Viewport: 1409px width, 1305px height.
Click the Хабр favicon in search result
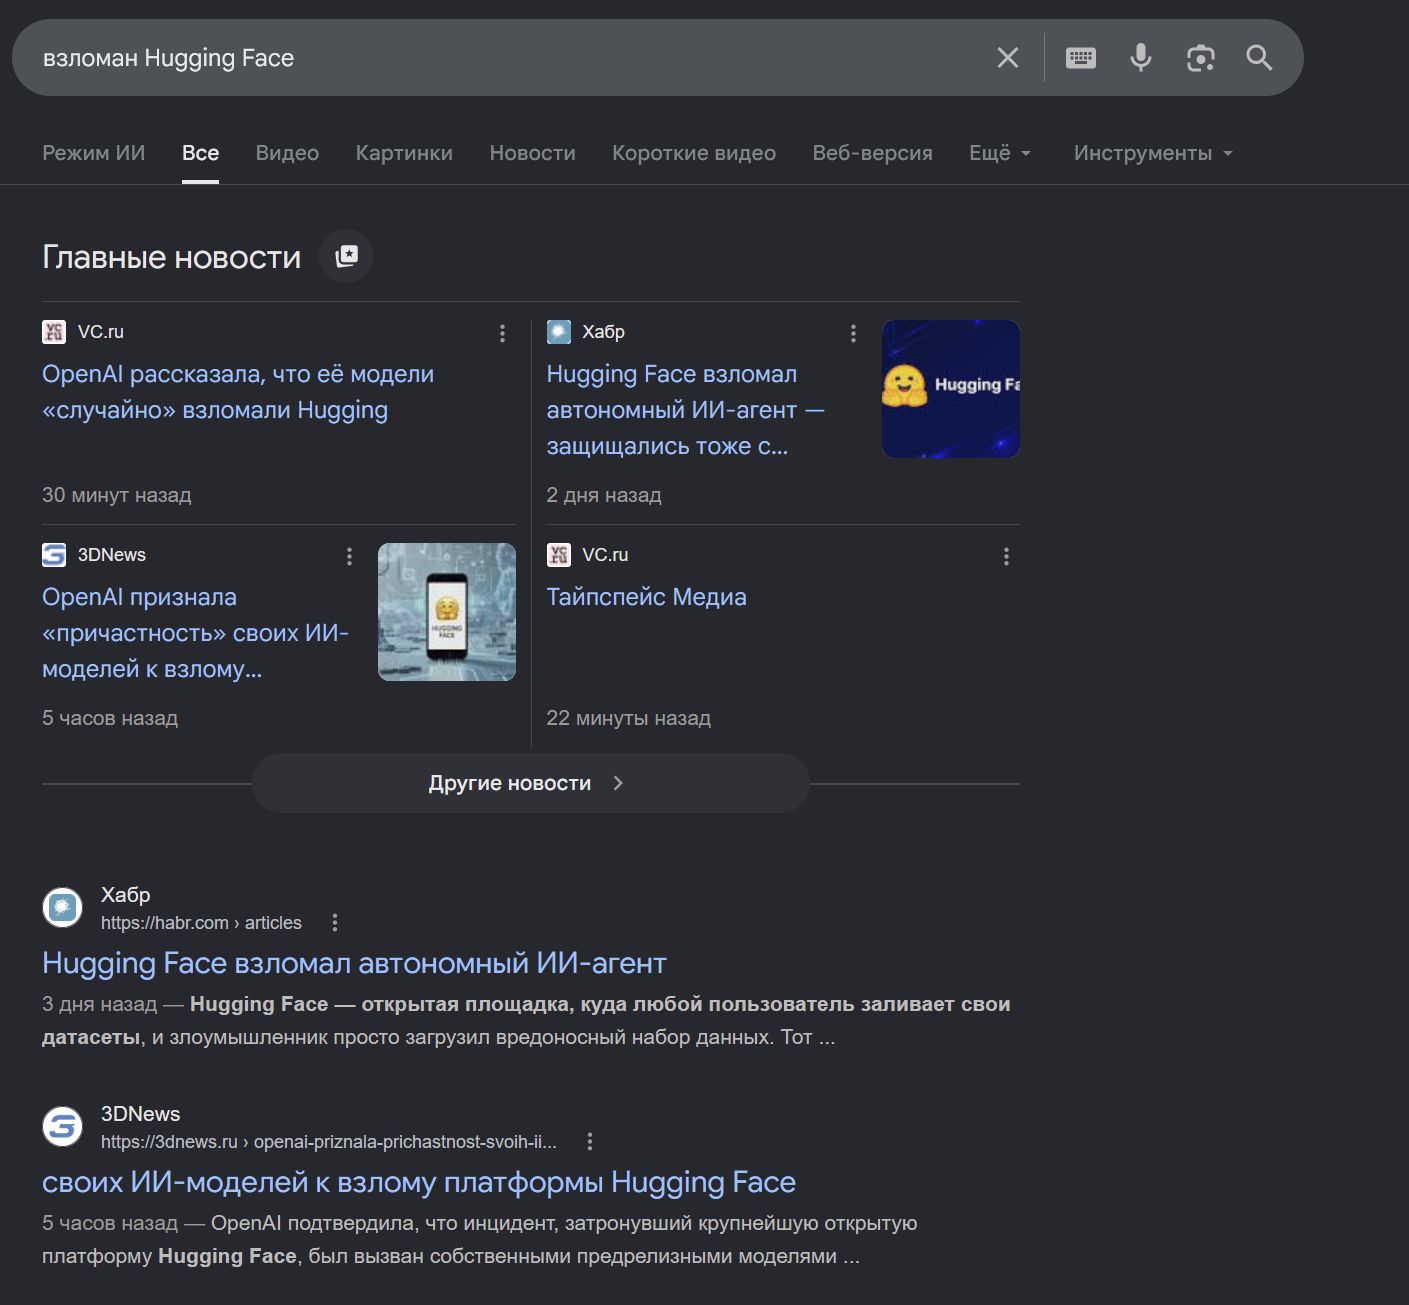pyautogui.click(x=63, y=907)
